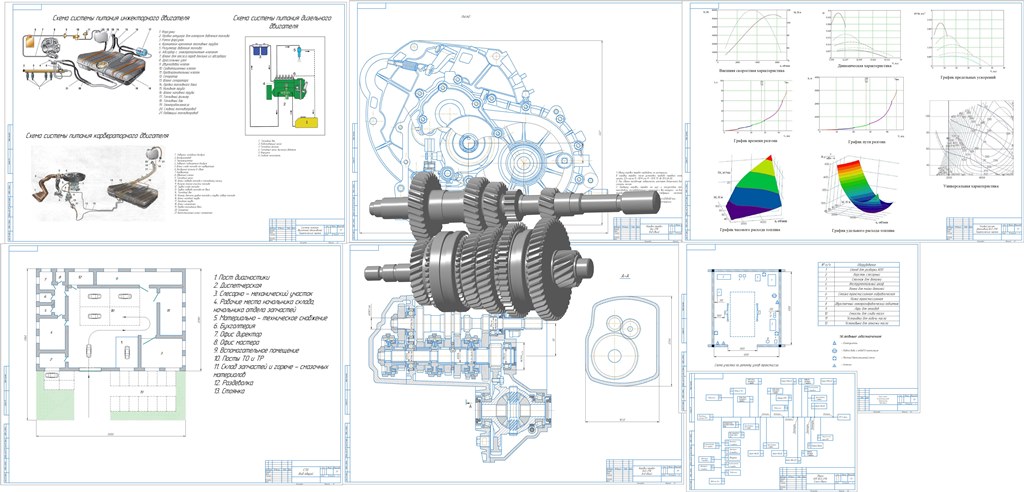Click the blue fuel filters in the diesel diagram
The image size is (1024, 492).
tap(263, 50)
